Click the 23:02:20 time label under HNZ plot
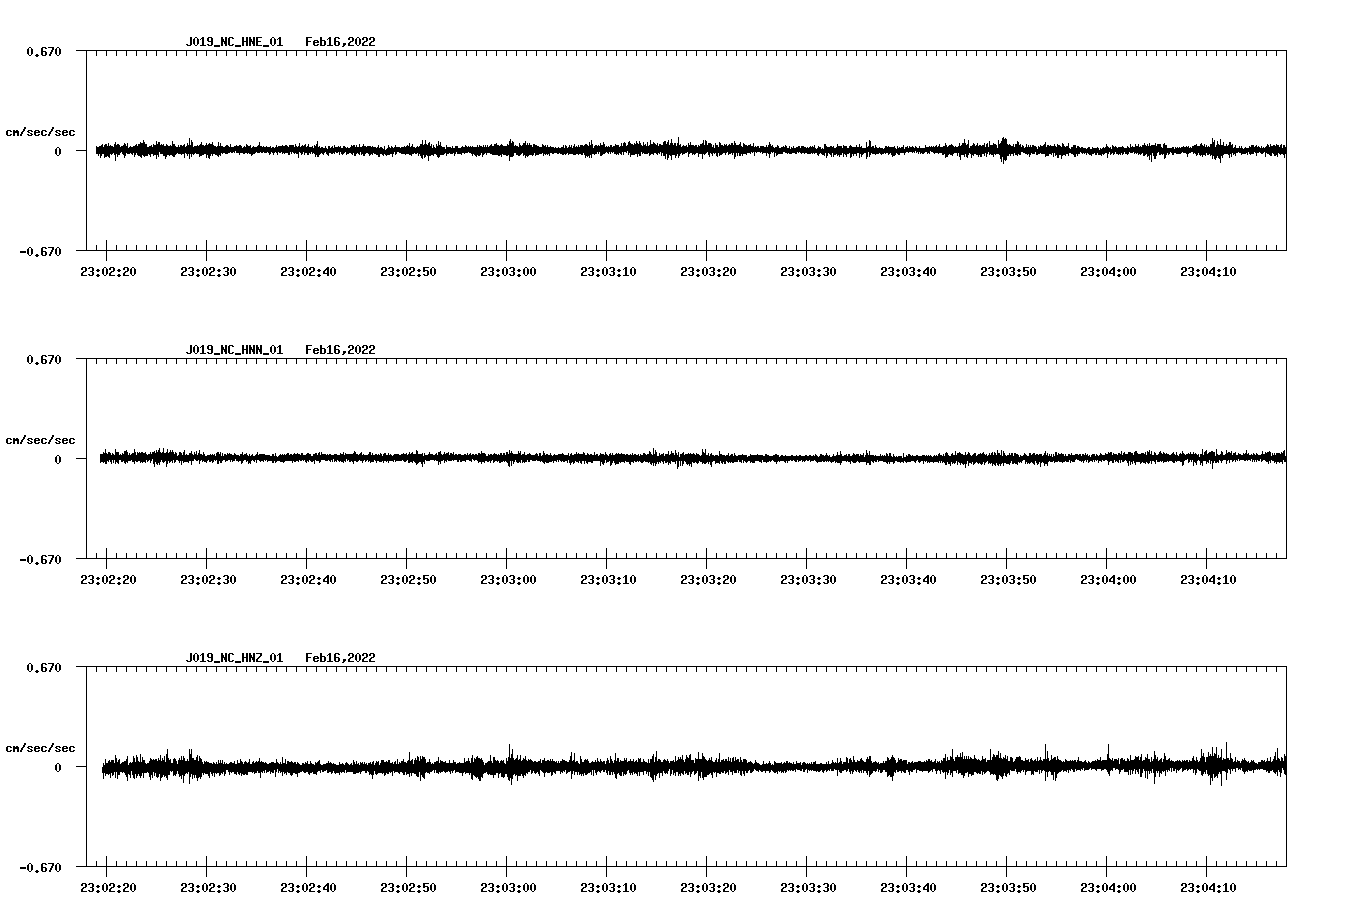The width and height of the screenshot is (1358, 924). point(108,887)
